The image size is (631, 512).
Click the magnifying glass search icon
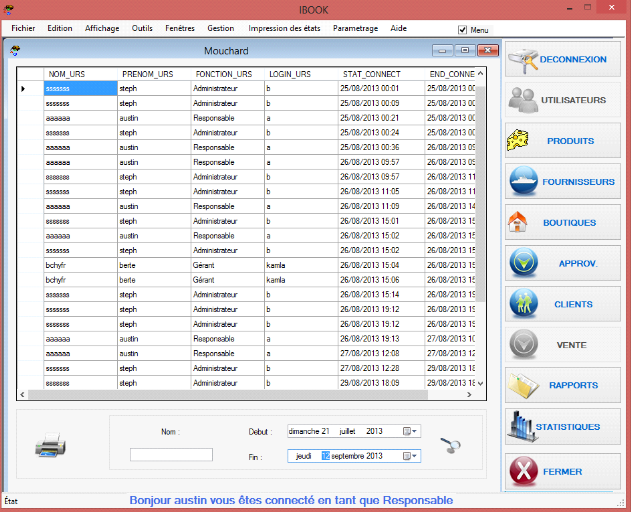[x=453, y=447]
